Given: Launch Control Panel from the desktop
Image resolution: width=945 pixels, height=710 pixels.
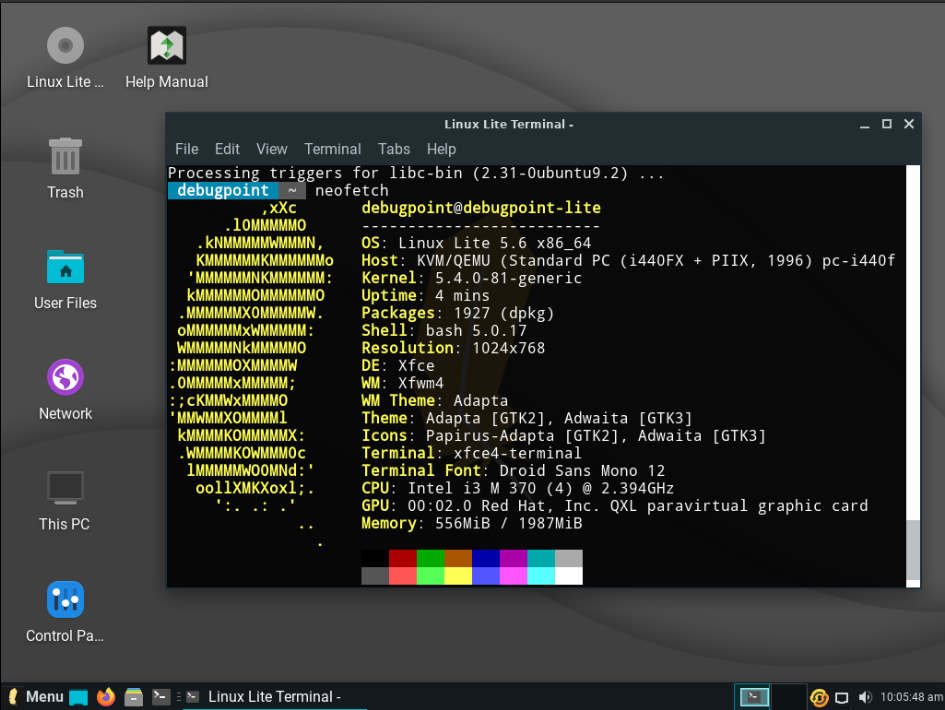Looking at the screenshot, I should click(x=64, y=598).
